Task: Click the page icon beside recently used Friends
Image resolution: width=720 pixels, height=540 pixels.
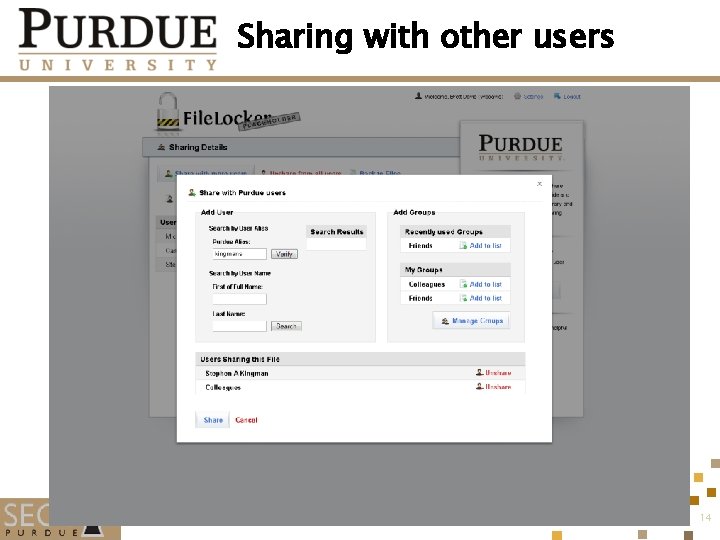Action: click(x=463, y=246)
